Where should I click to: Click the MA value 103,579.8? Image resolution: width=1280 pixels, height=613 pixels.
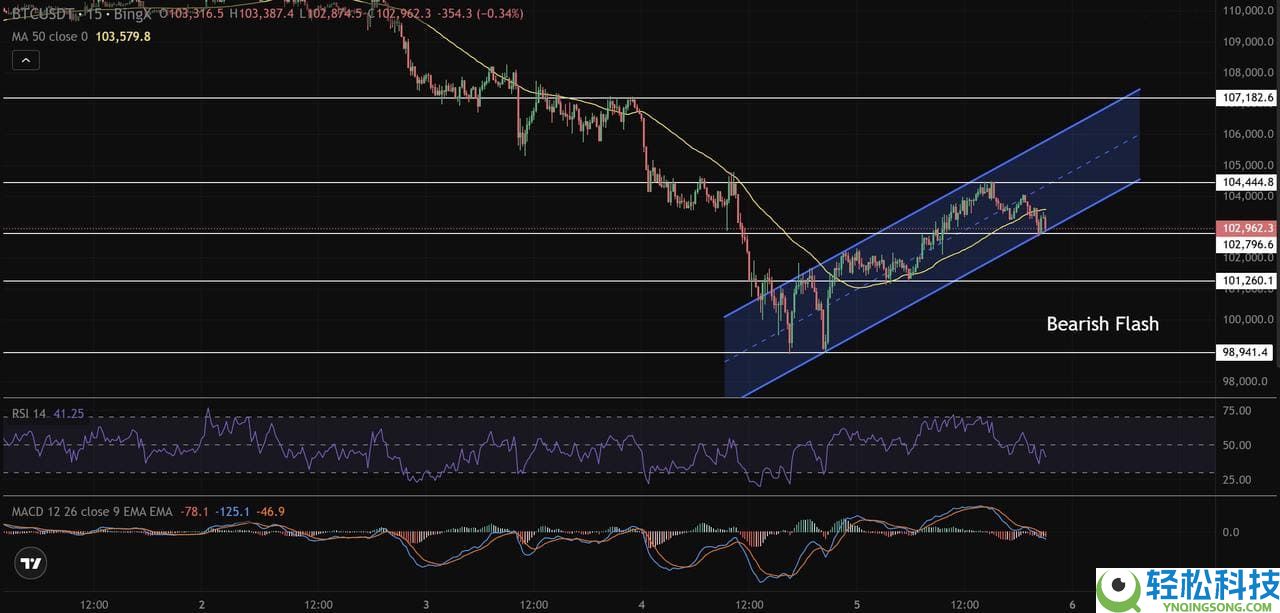tap(123, 36)
